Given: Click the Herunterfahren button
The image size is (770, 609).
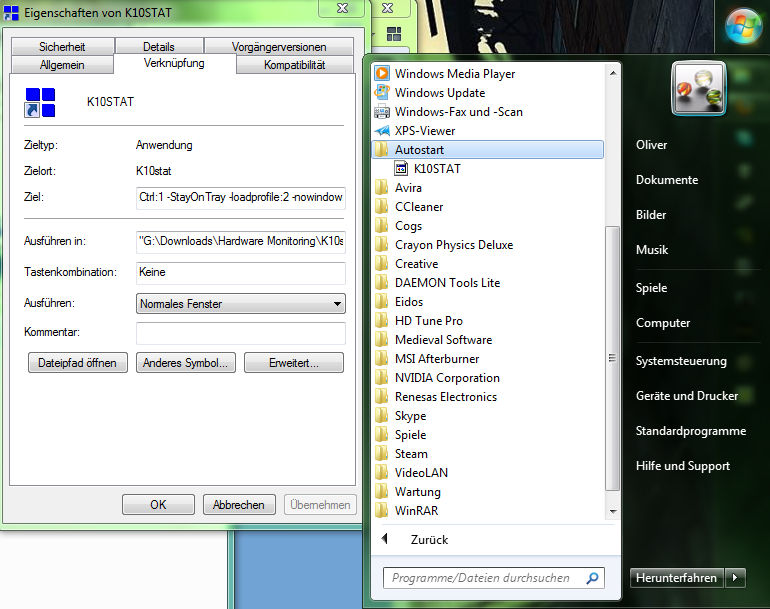Looking at the screenshot, I should pyautogui.click(x=677, y=578).
